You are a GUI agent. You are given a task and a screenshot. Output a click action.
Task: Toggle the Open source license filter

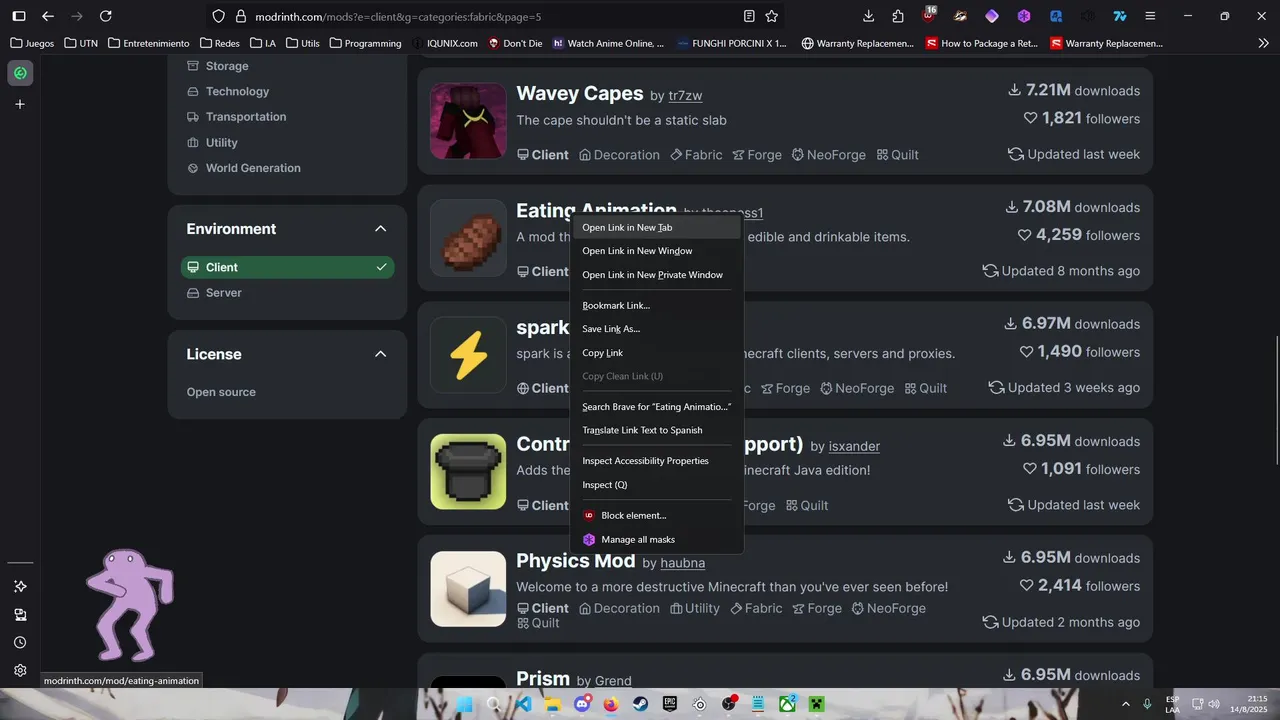click(x=221, y=392)
